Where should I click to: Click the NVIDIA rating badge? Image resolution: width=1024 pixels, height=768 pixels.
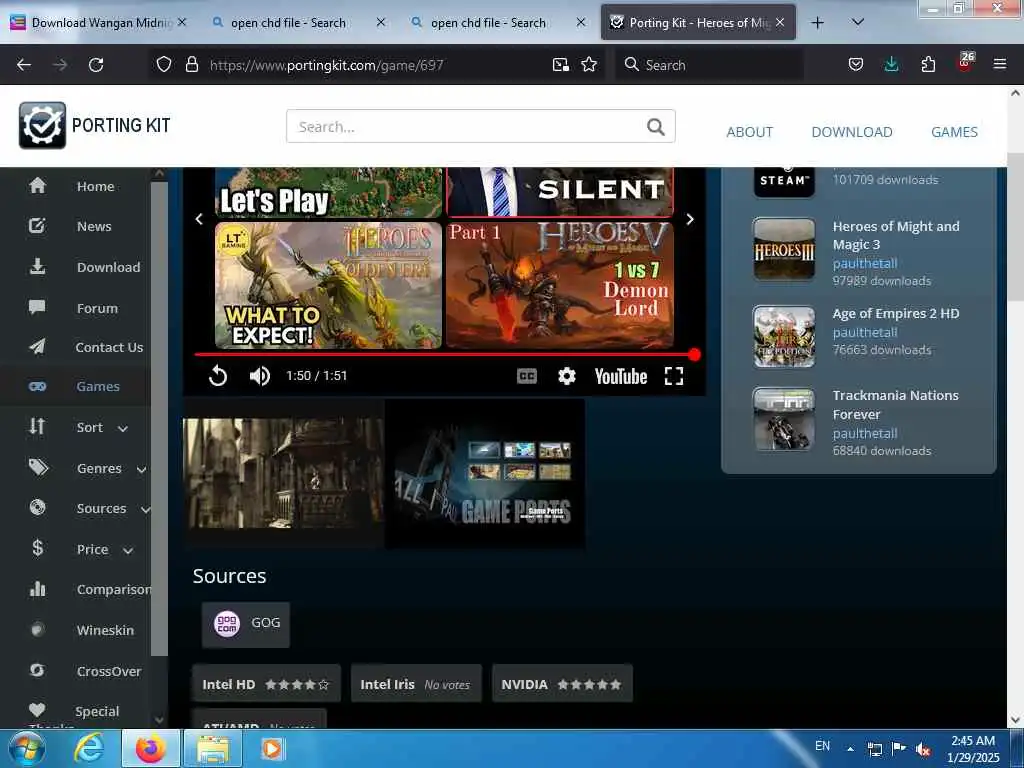(562, 684)
